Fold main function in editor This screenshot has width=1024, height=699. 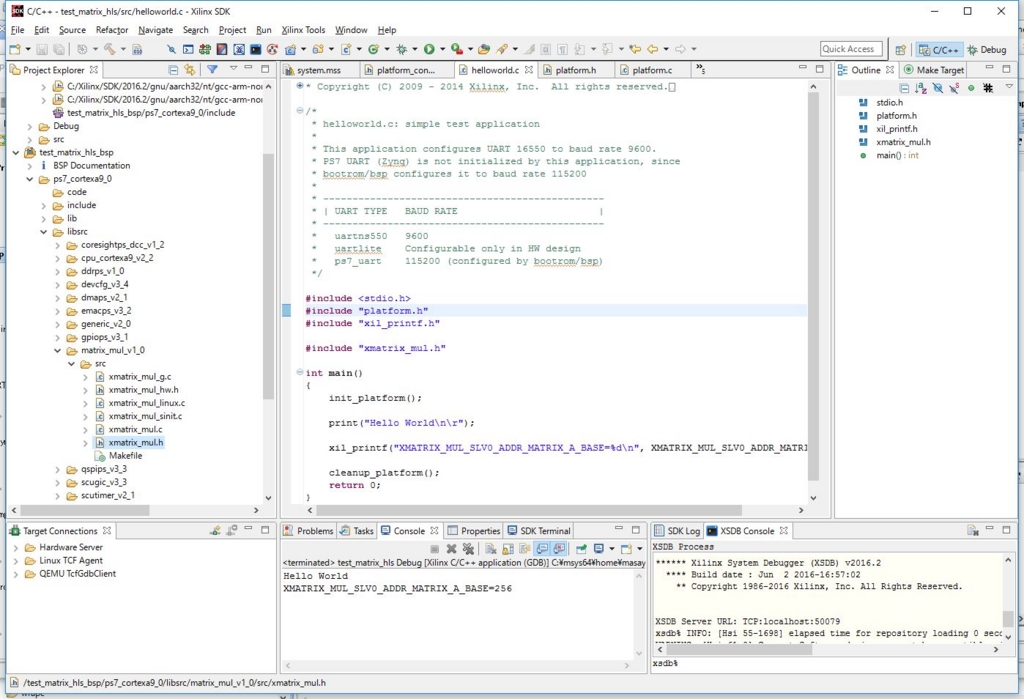point(300,372)
